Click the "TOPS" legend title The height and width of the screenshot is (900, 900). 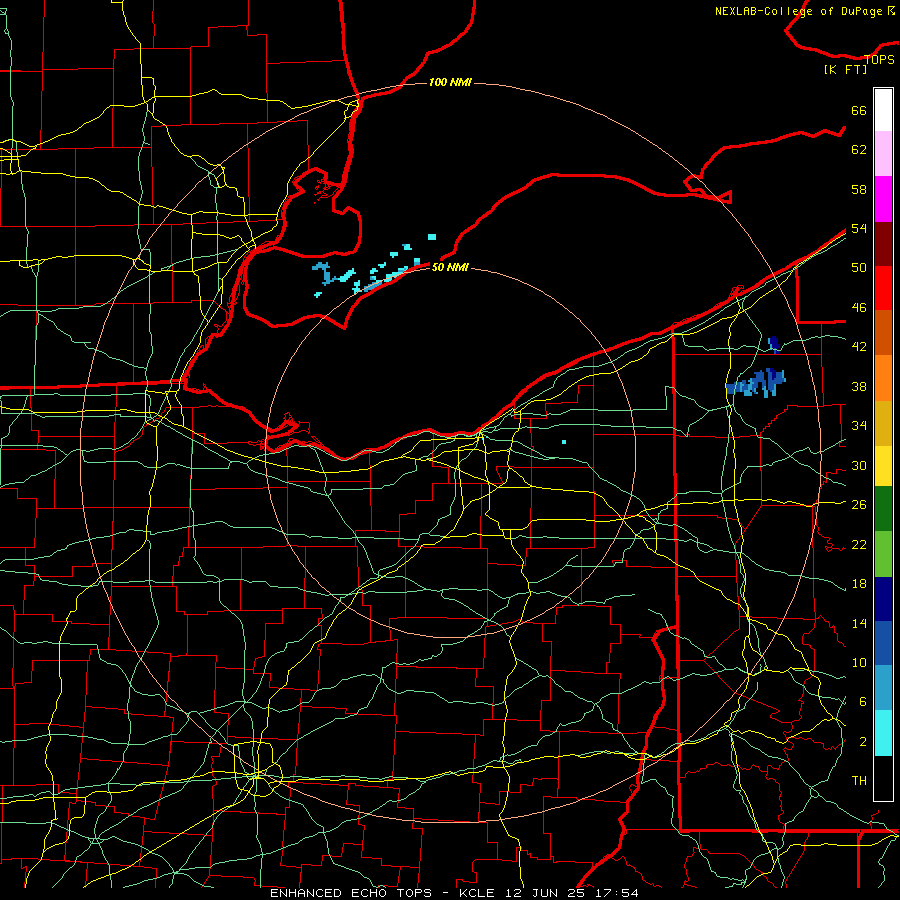tap(879, 60)
